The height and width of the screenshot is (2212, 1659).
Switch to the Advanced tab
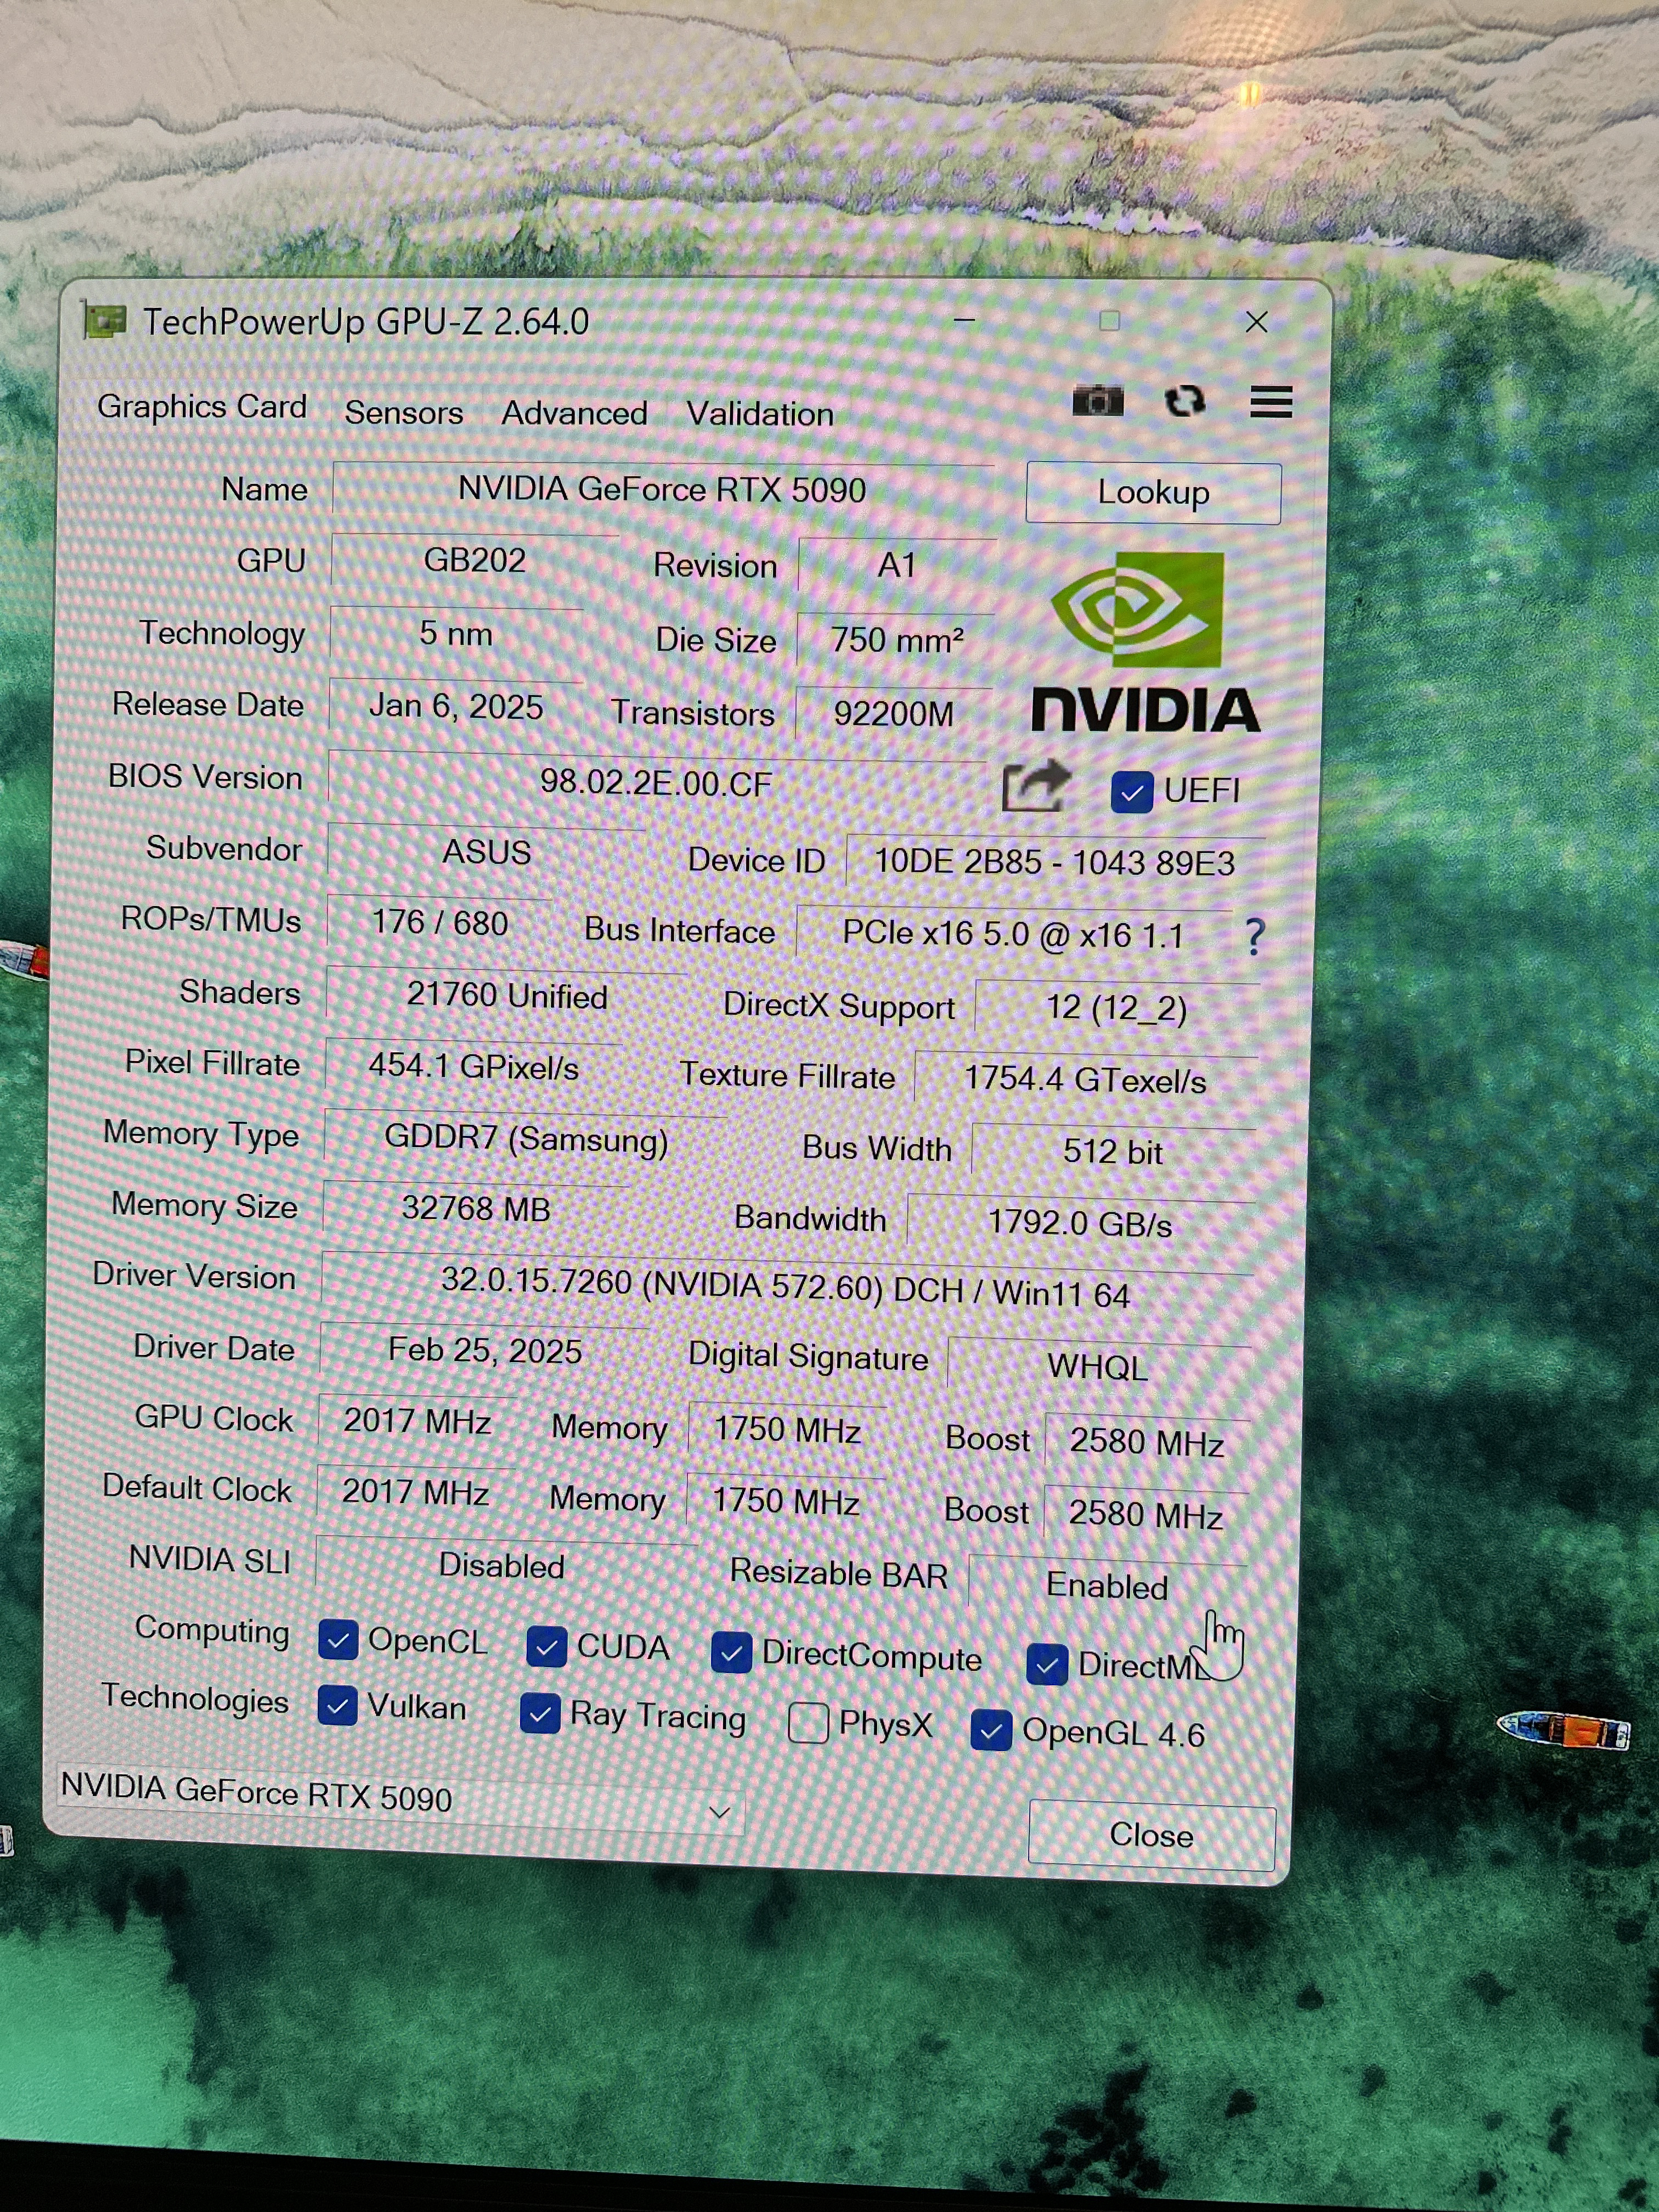(574, 413)
